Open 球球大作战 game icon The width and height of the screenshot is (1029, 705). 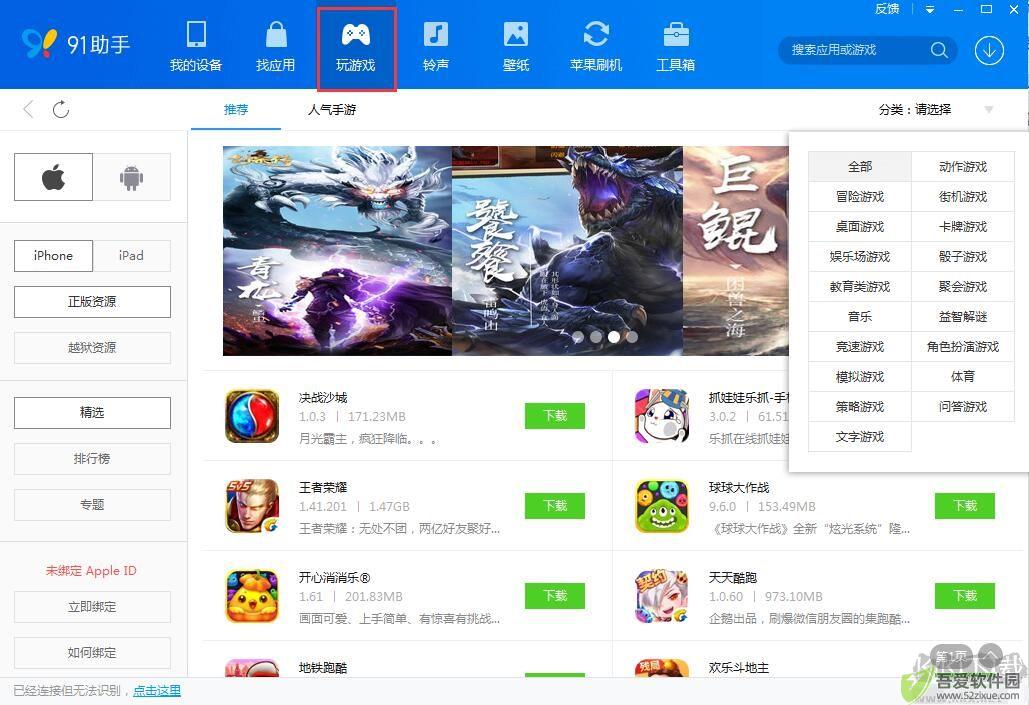(662, 506)
